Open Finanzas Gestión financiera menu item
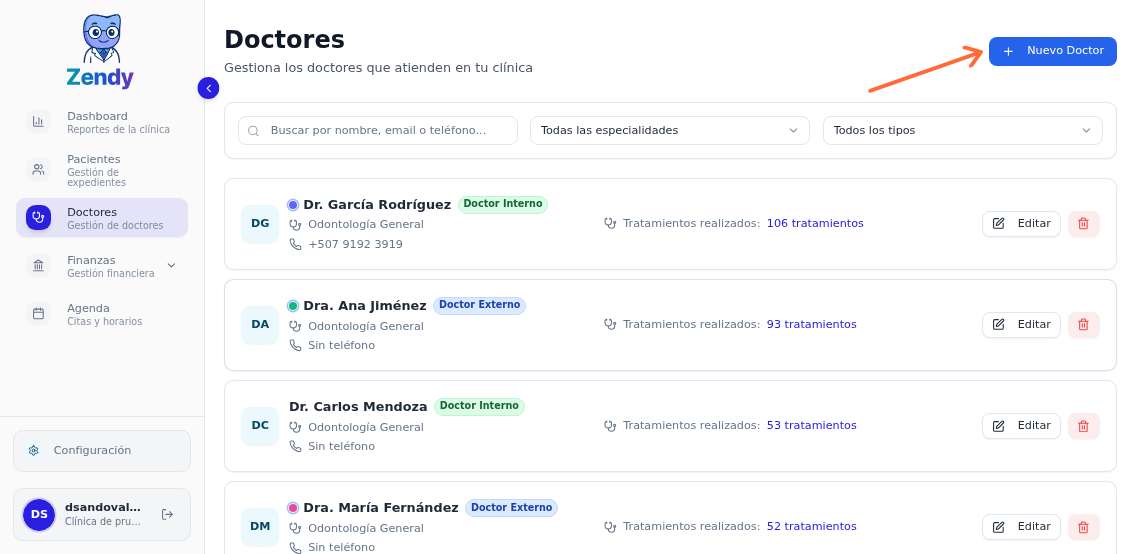This screenshot has height=554, width=1136. (x=101, y=266)
